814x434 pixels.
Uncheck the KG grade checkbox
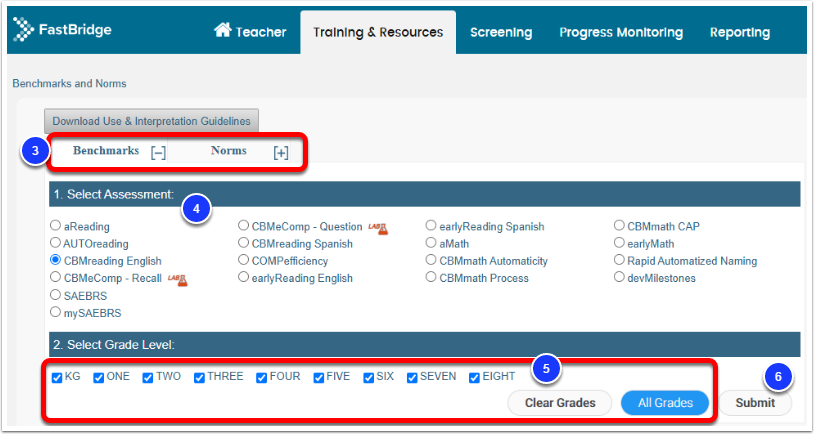point(57,378)
